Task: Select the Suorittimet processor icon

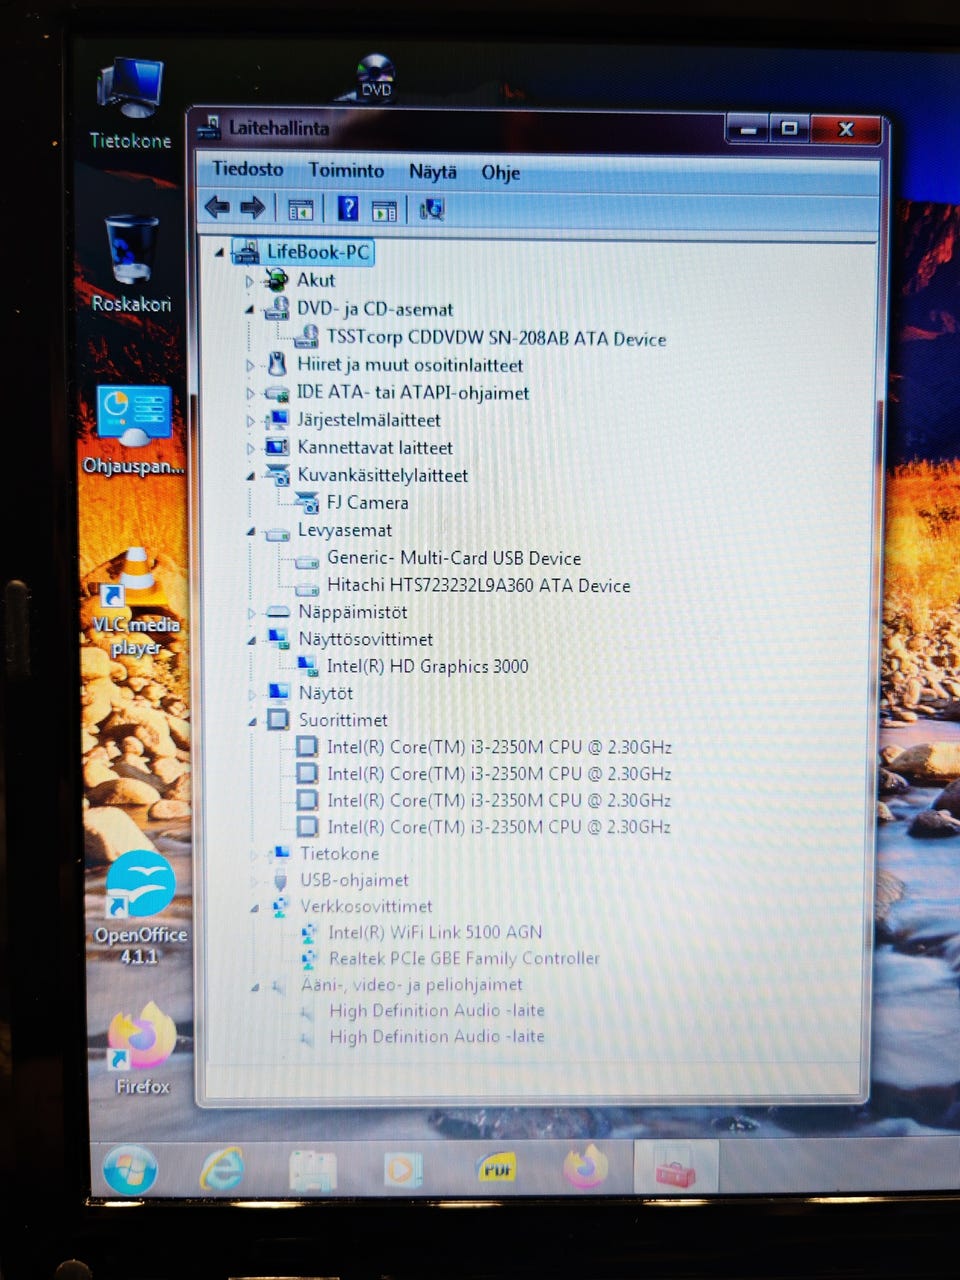Action: (x=278, y=720)
